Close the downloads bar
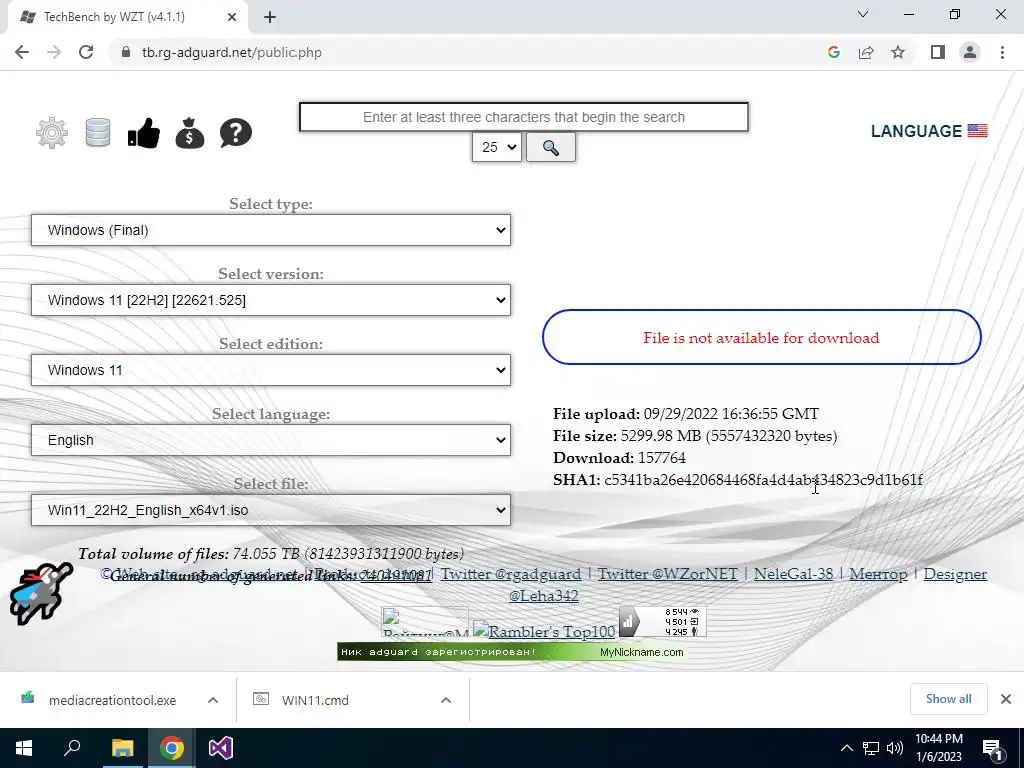 point(1006,699)
